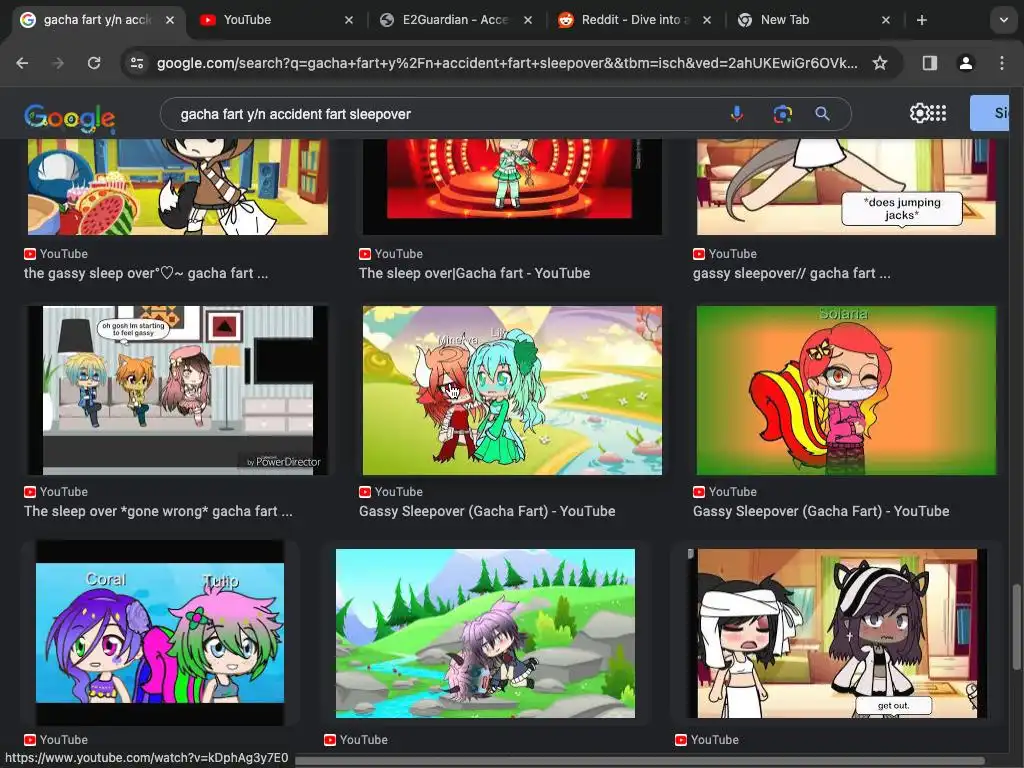
Task: Open Gassy Sleepover title under Solaria thumbnail
Action: click(x=821, y=511)
